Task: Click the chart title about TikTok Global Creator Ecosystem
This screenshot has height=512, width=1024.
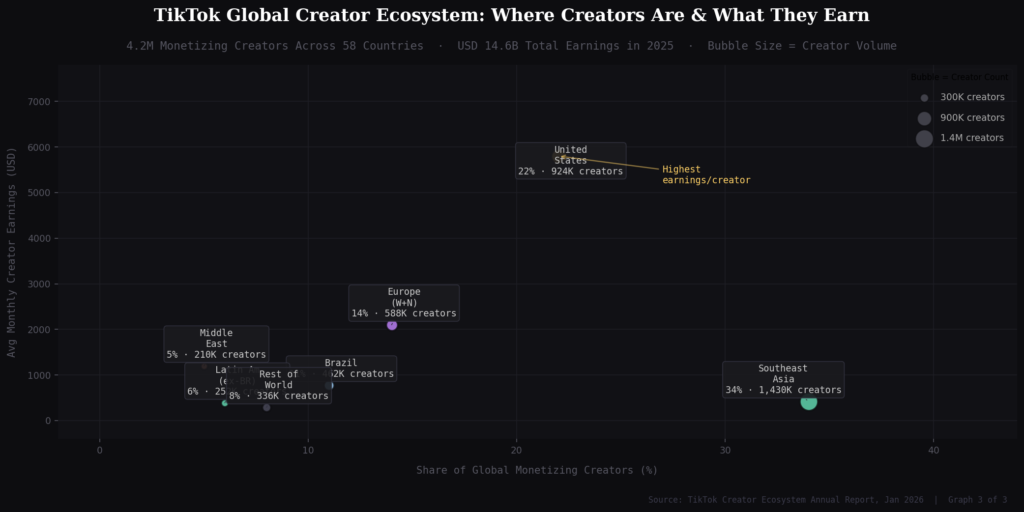Action: pyautogui.click(x=511, y=16)
